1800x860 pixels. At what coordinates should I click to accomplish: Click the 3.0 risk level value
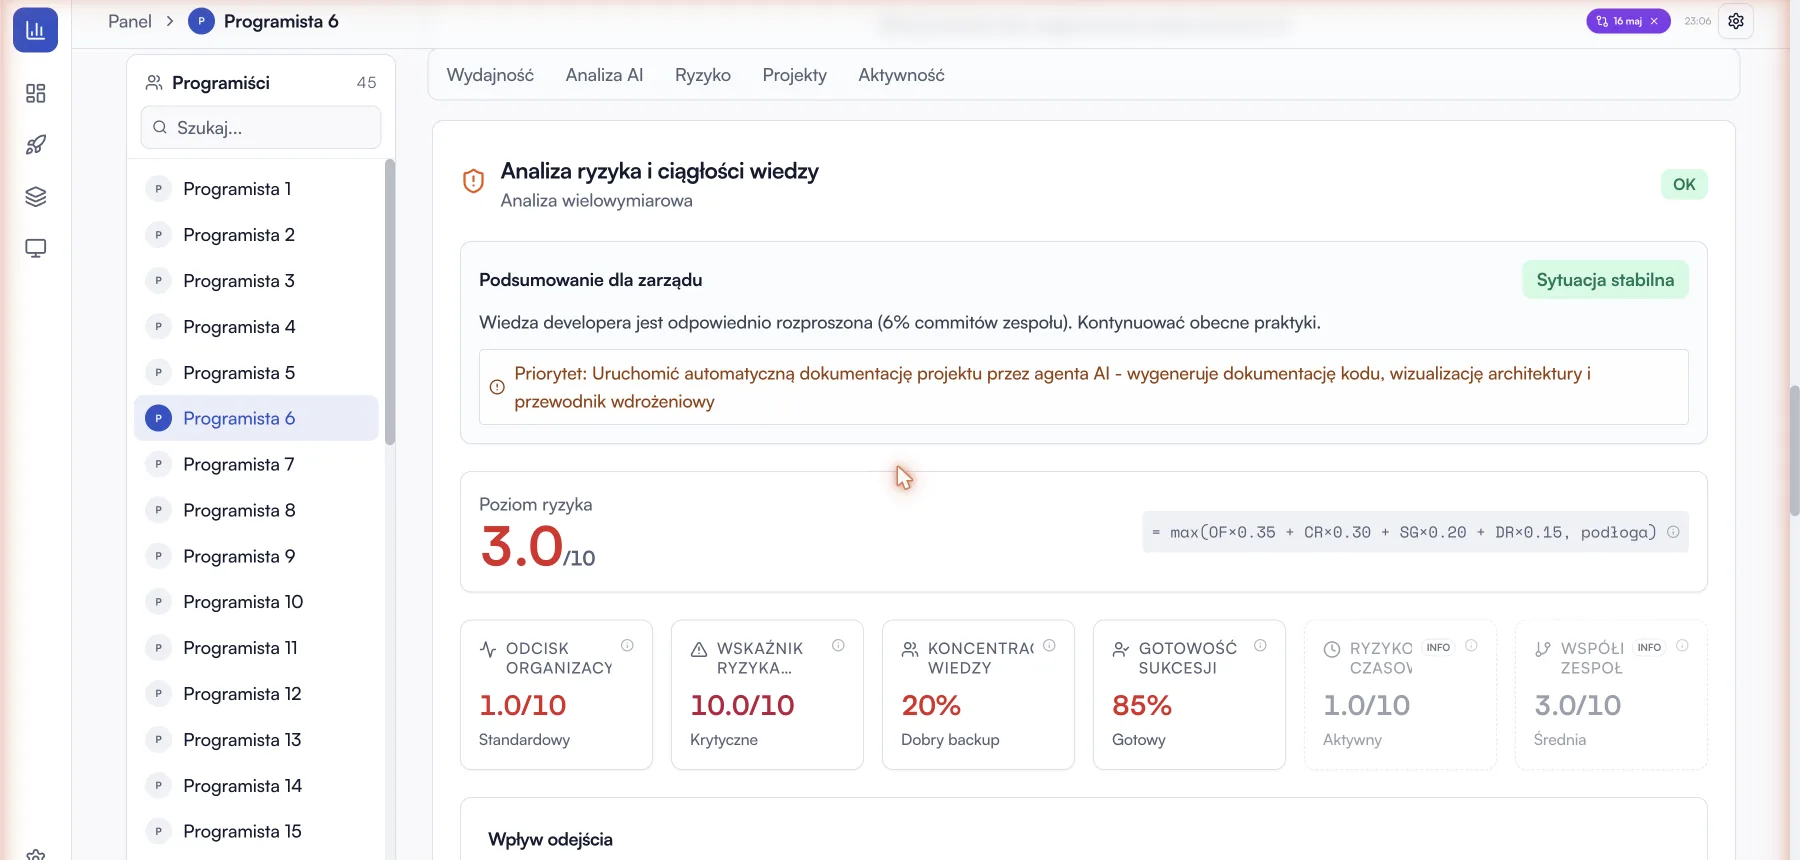pos(522,547)
